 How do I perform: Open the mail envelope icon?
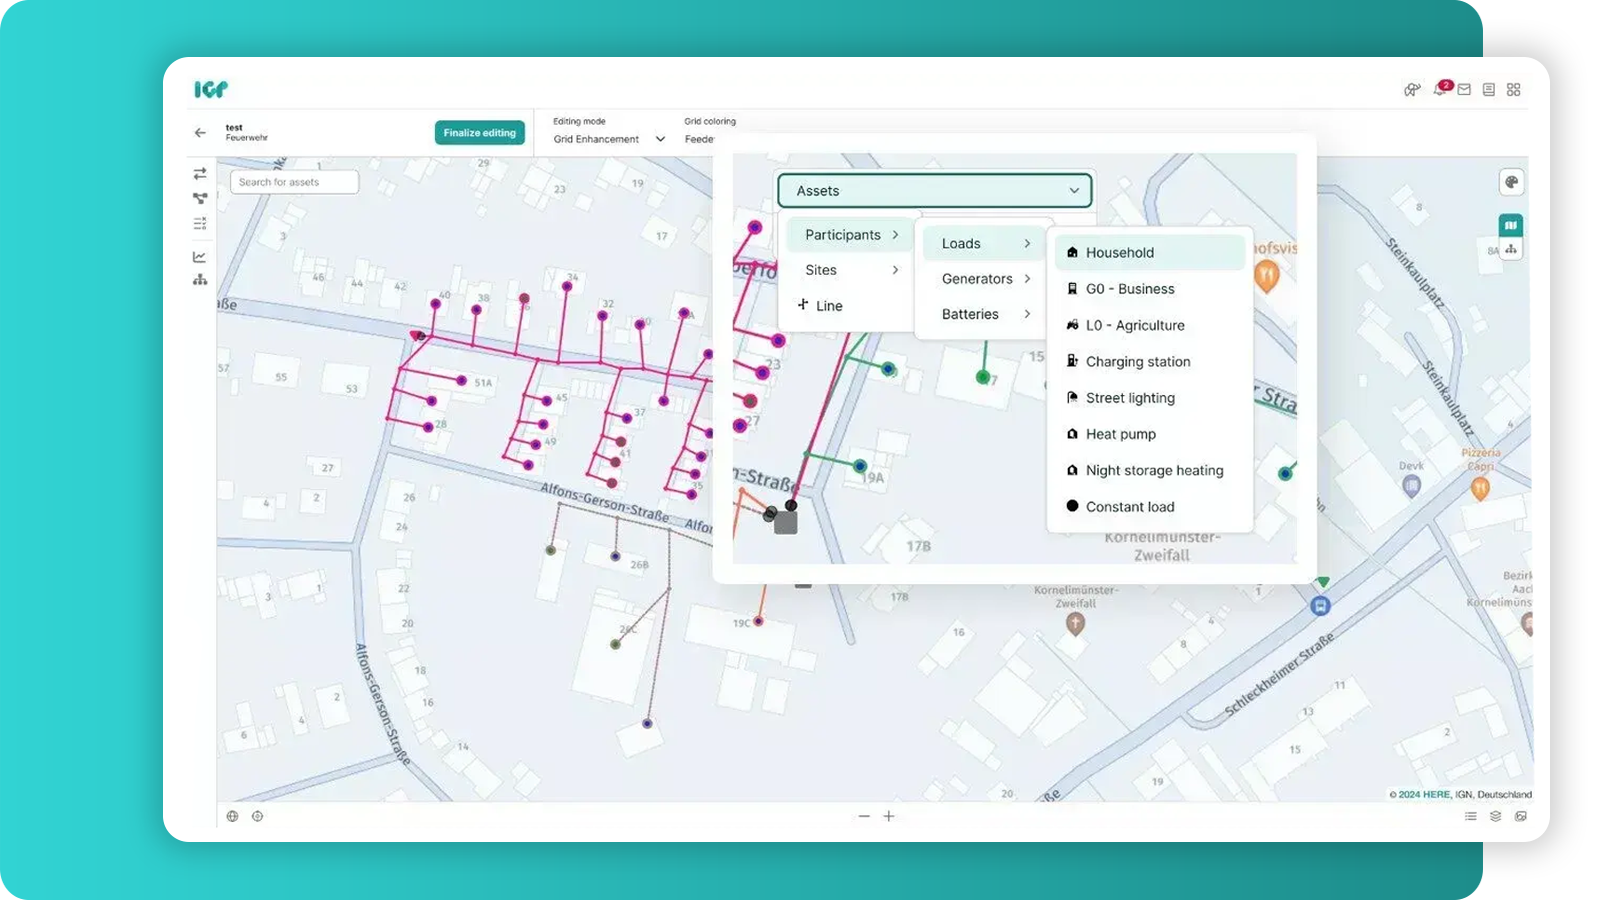[x=1464, y=89]
